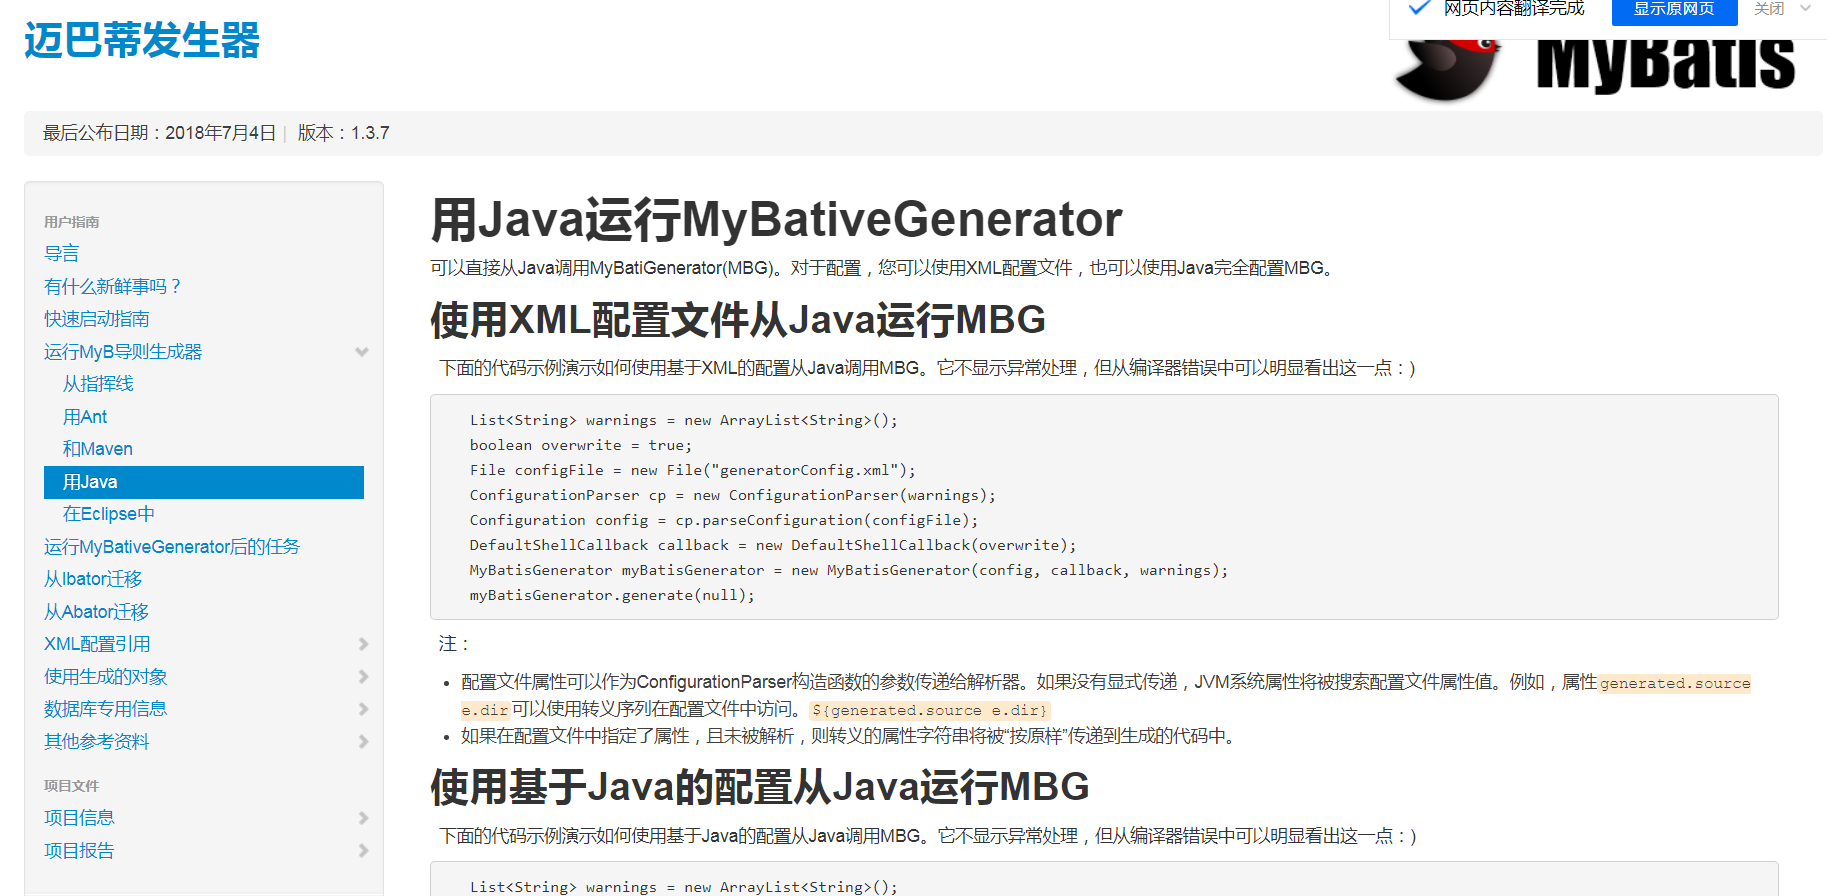The height and width of the screenshot is (896, 1827).
Task: Click the MyBatis logo image
Action: click(x=1595, y=68)
